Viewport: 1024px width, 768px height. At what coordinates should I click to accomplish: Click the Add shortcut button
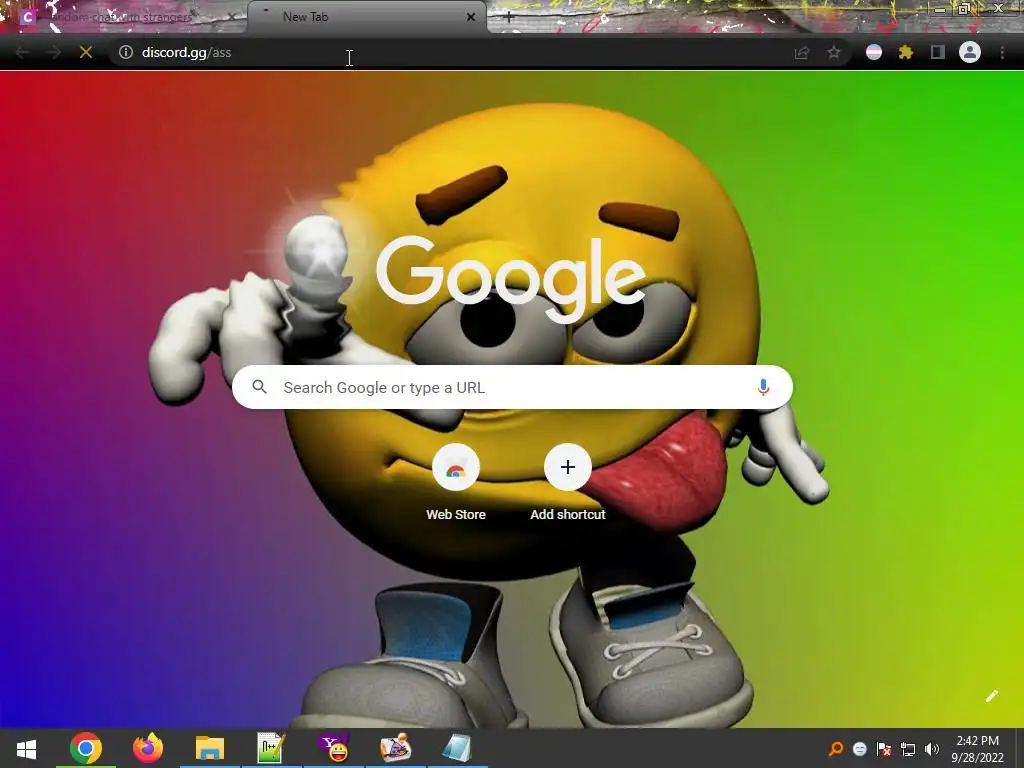pos(568,483)
